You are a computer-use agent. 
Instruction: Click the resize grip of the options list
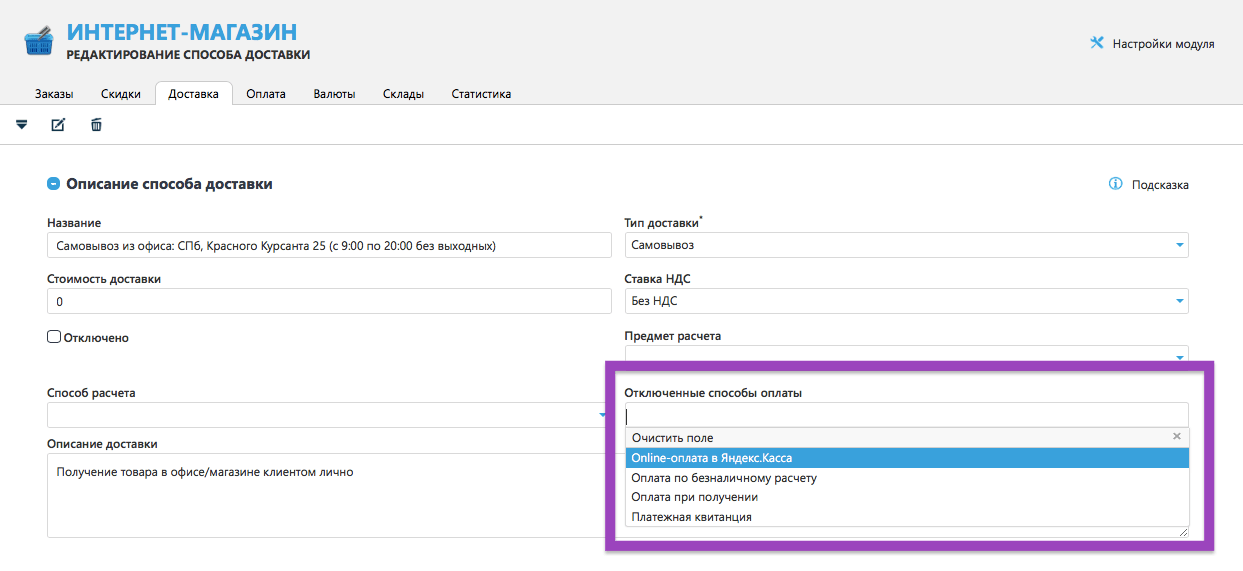pos(1184,533)
